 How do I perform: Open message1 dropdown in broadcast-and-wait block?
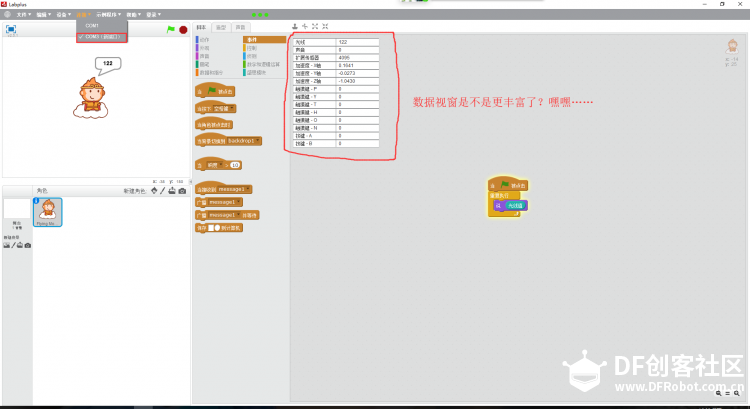click(225, 215)
